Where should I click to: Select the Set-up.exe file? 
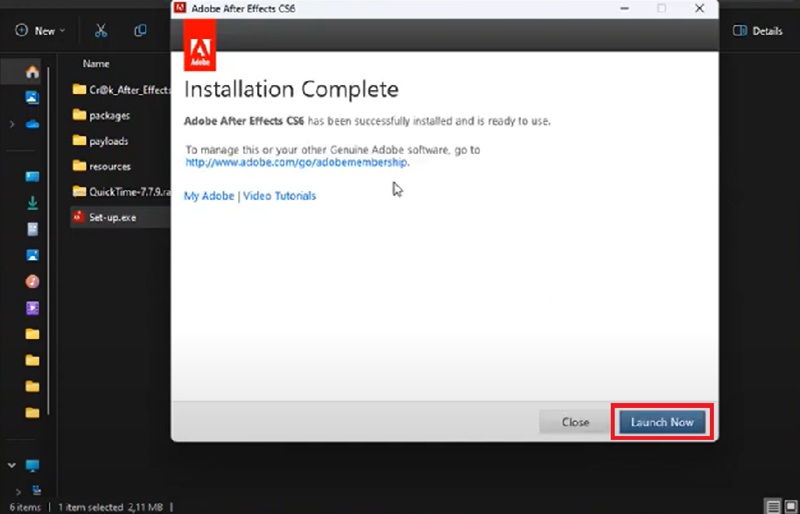(x=121, y=217)
